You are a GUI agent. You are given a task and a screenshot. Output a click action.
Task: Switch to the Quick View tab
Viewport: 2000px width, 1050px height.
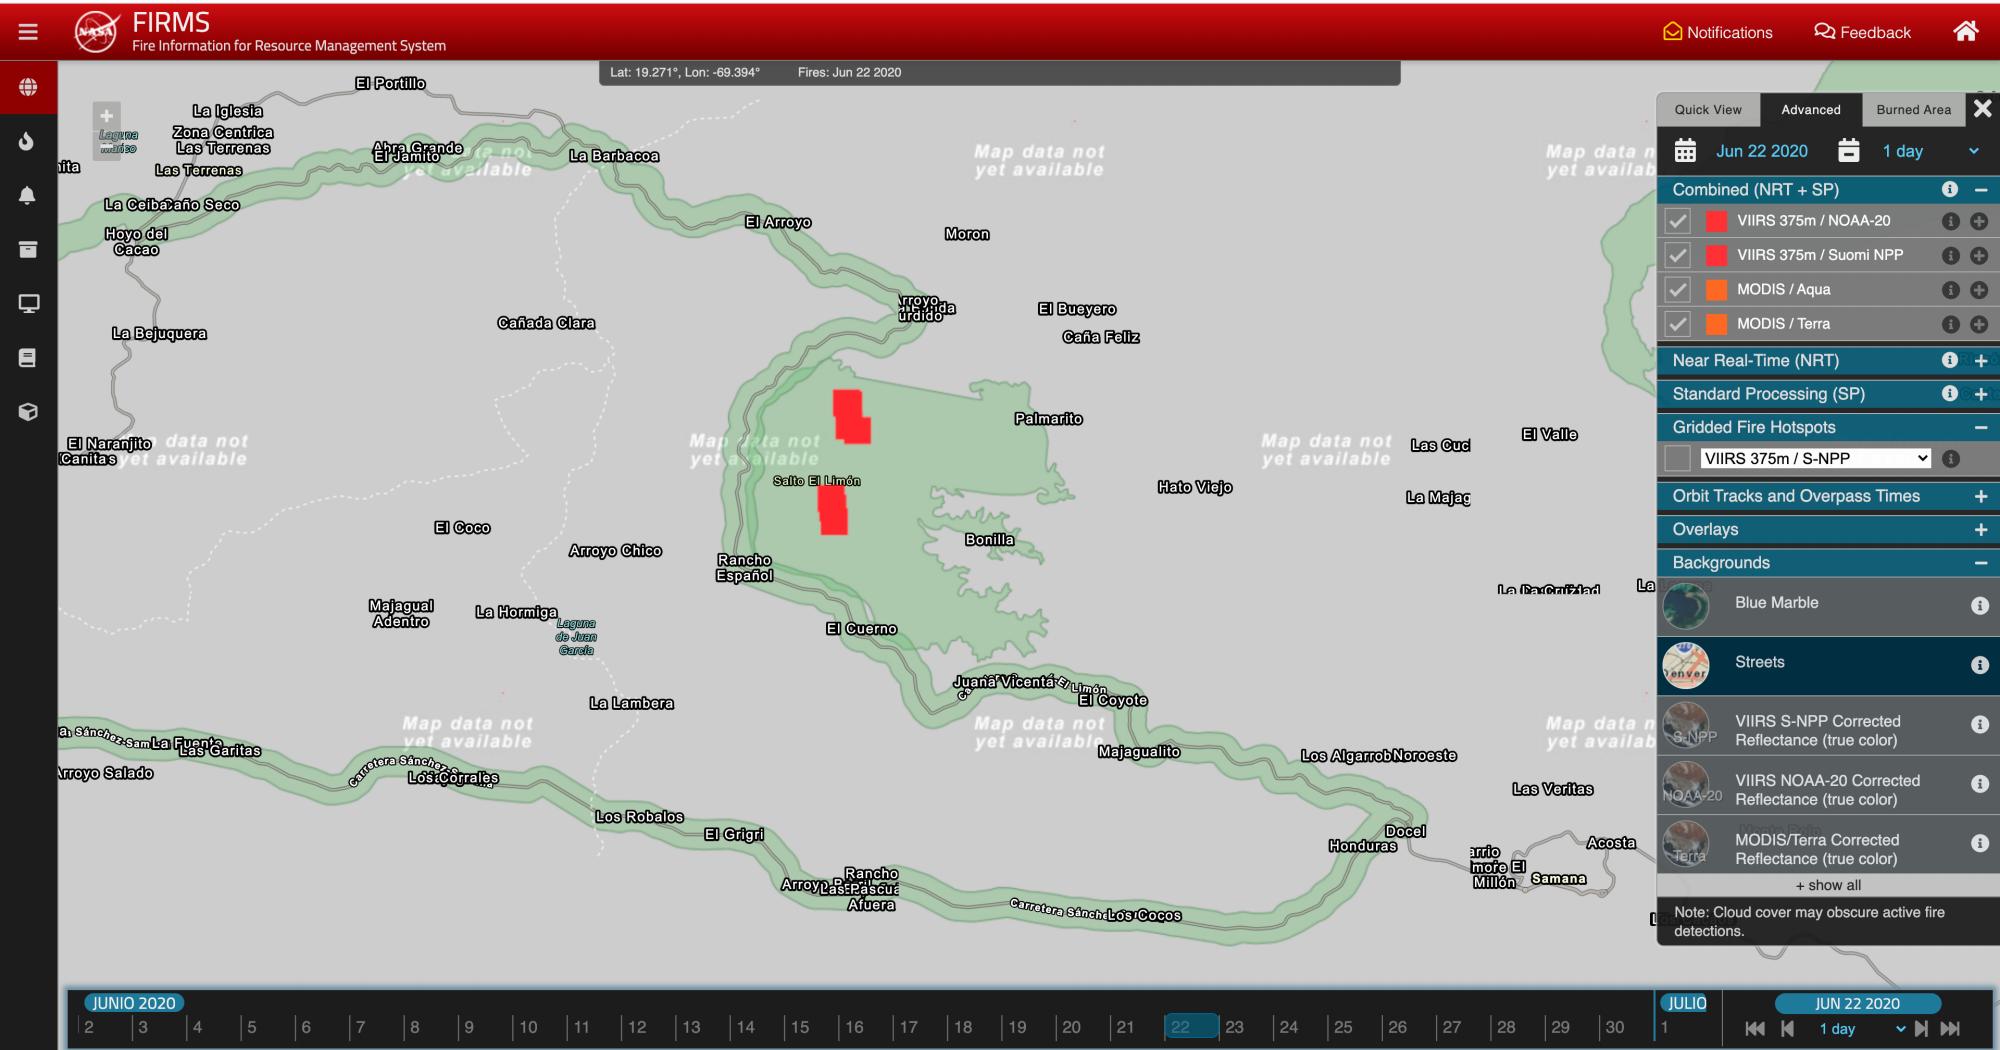pyautogui.click(x=1707, y=110)
